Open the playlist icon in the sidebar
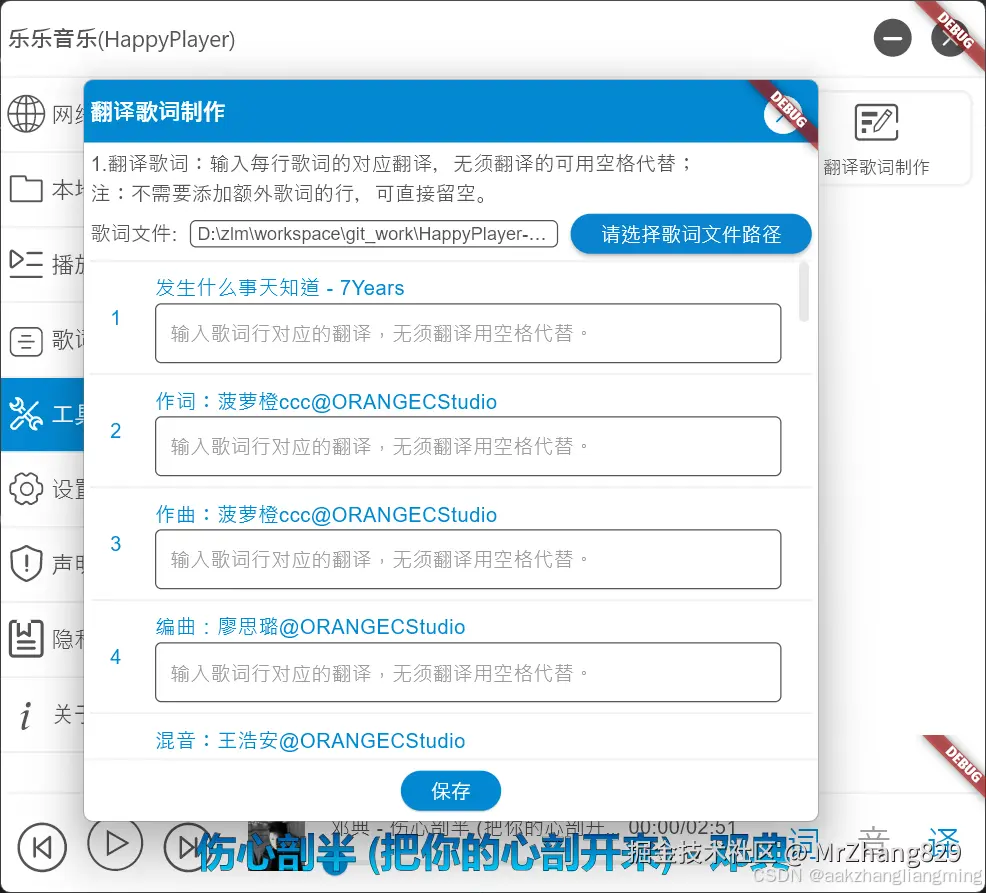 coord(26,264)
